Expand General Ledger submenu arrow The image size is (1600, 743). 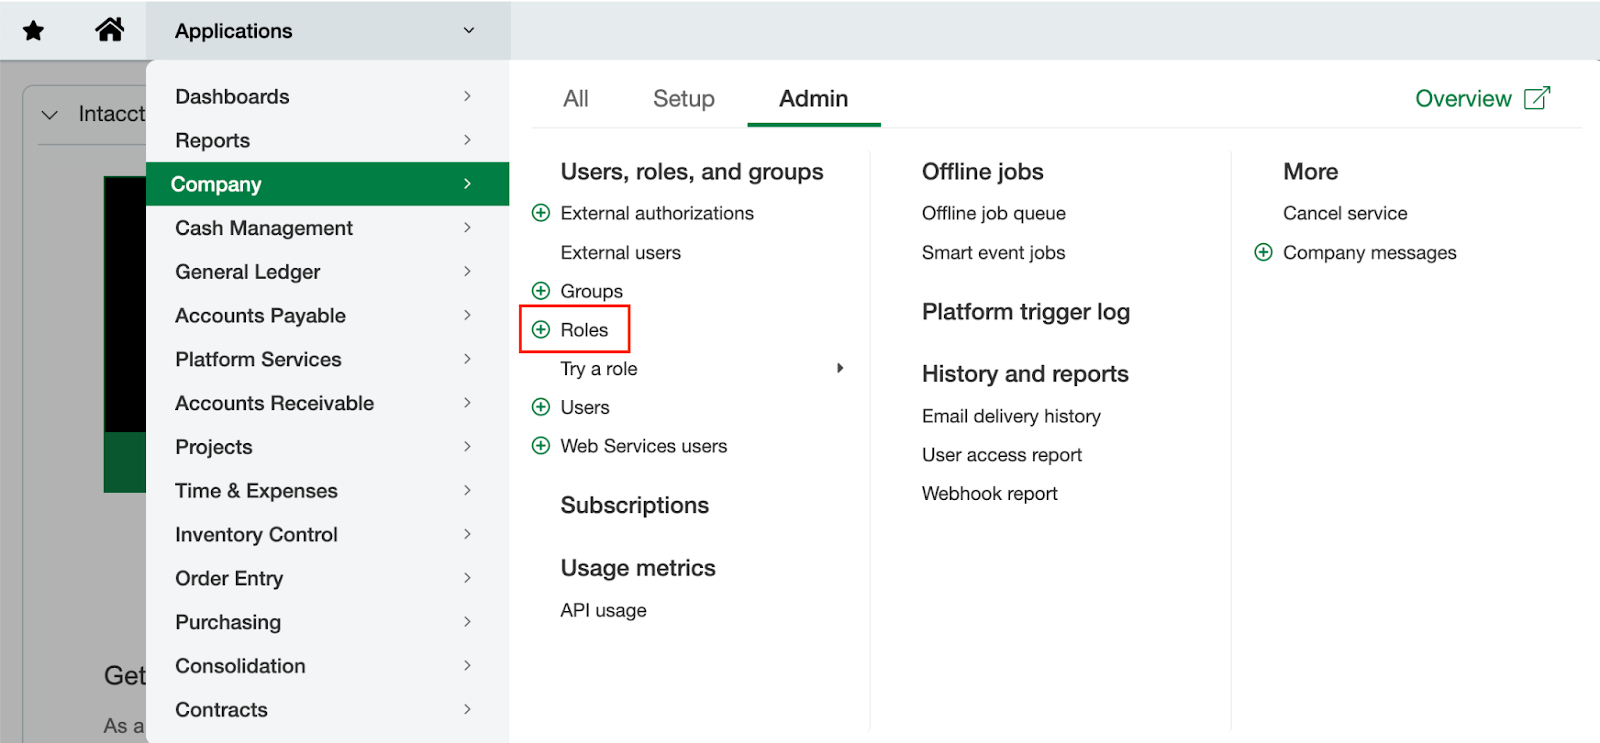coord(467,272)
